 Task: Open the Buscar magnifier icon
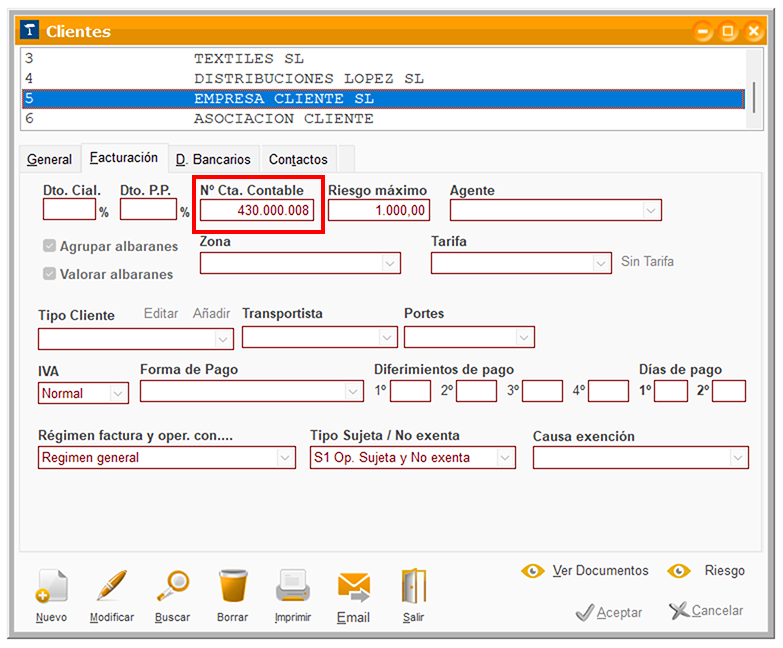(172, 585)
